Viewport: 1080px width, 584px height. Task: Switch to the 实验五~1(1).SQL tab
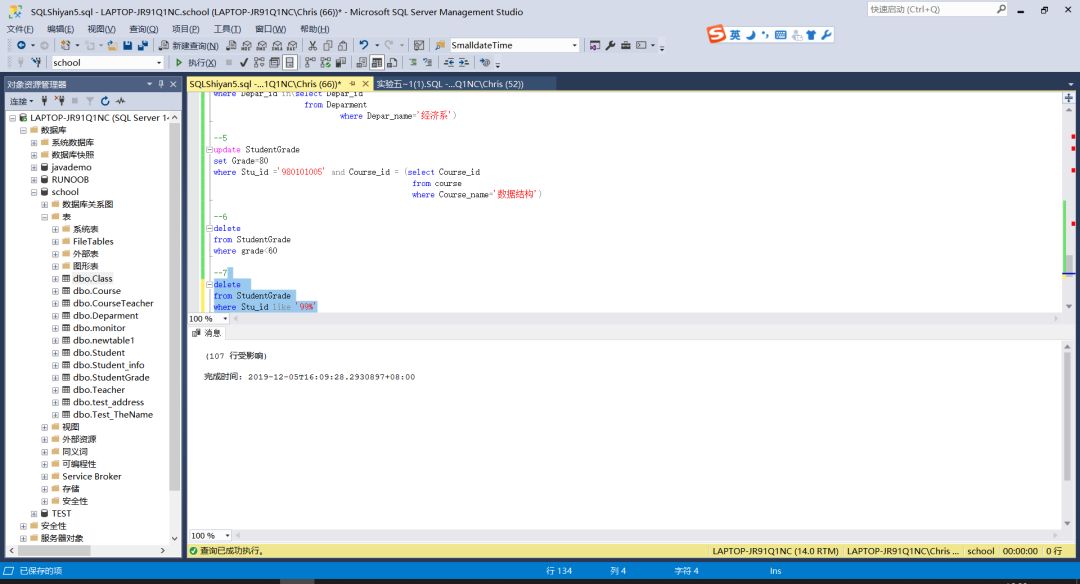click(449, 84)
